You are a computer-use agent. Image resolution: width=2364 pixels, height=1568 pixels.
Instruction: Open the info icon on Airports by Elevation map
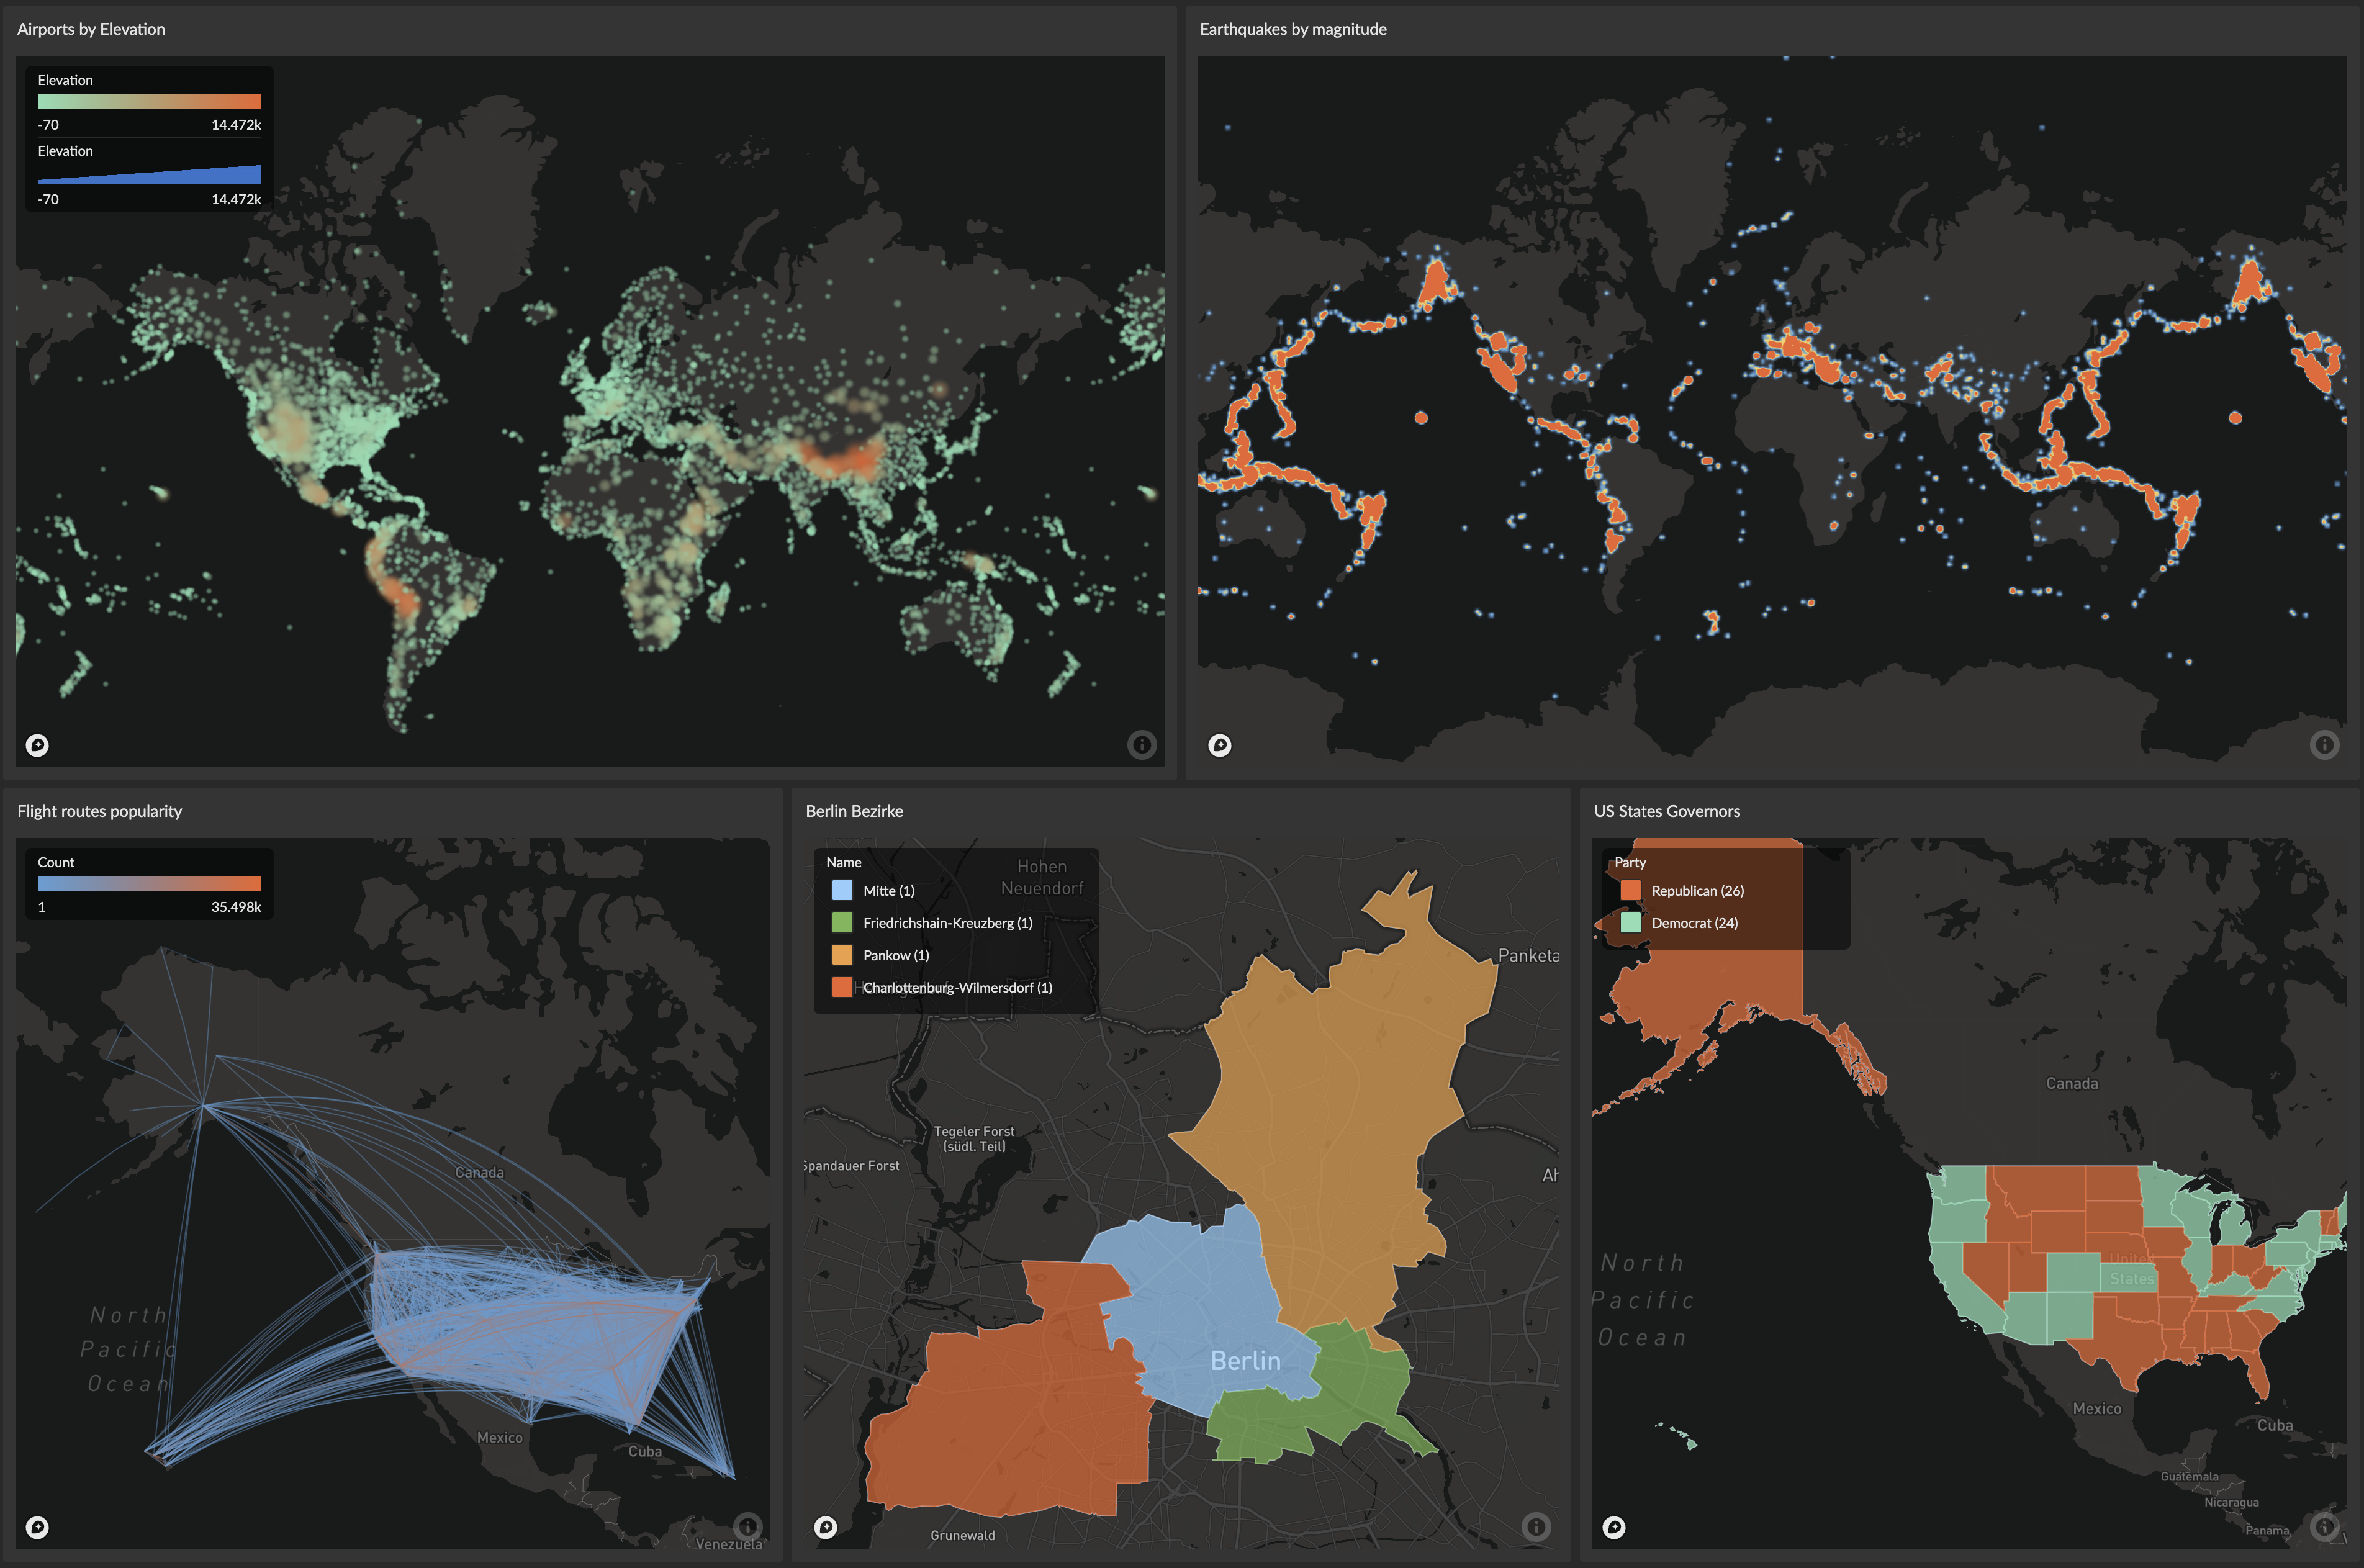click(x=1142, y=744)
